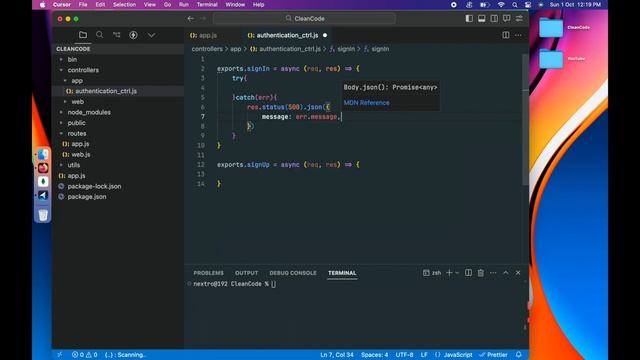Toggle the secondary sidebar layout icon
The image size is (640, 360).
click(x=494, y=18)
